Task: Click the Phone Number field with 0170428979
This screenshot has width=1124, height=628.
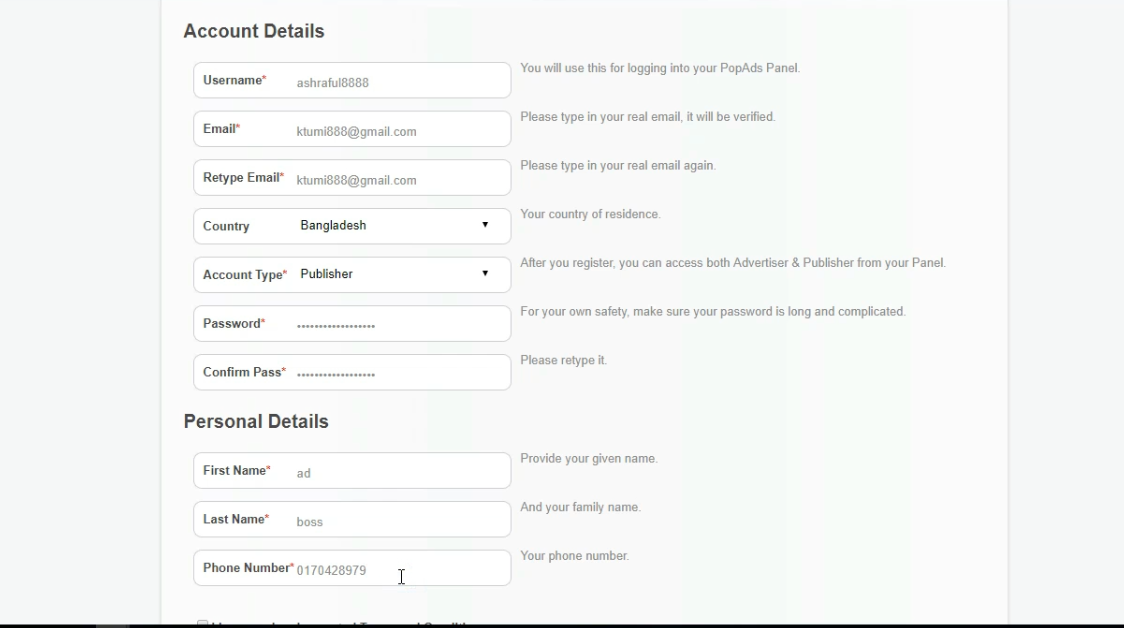Action: [400, 570]
